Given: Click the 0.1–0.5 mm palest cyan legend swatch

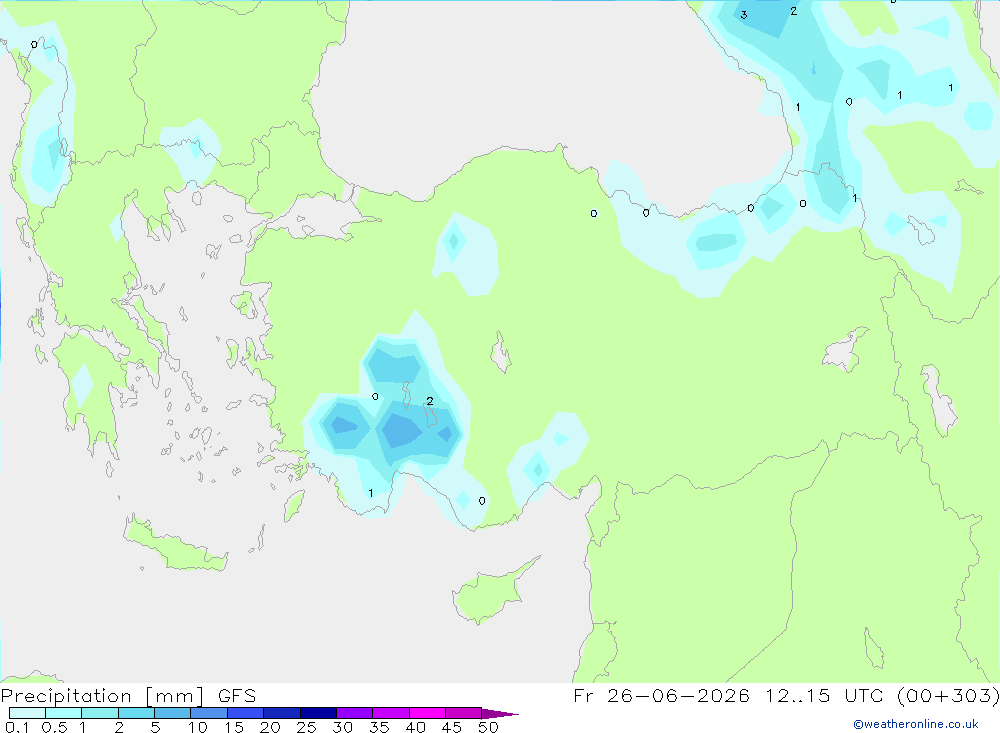Looking at the screenshot, I should pyautogui.click(x=27, y=713).
